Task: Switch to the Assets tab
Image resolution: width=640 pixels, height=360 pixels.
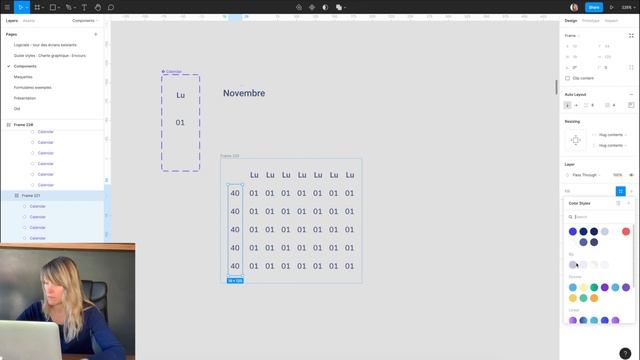Action: pos(29,21)
